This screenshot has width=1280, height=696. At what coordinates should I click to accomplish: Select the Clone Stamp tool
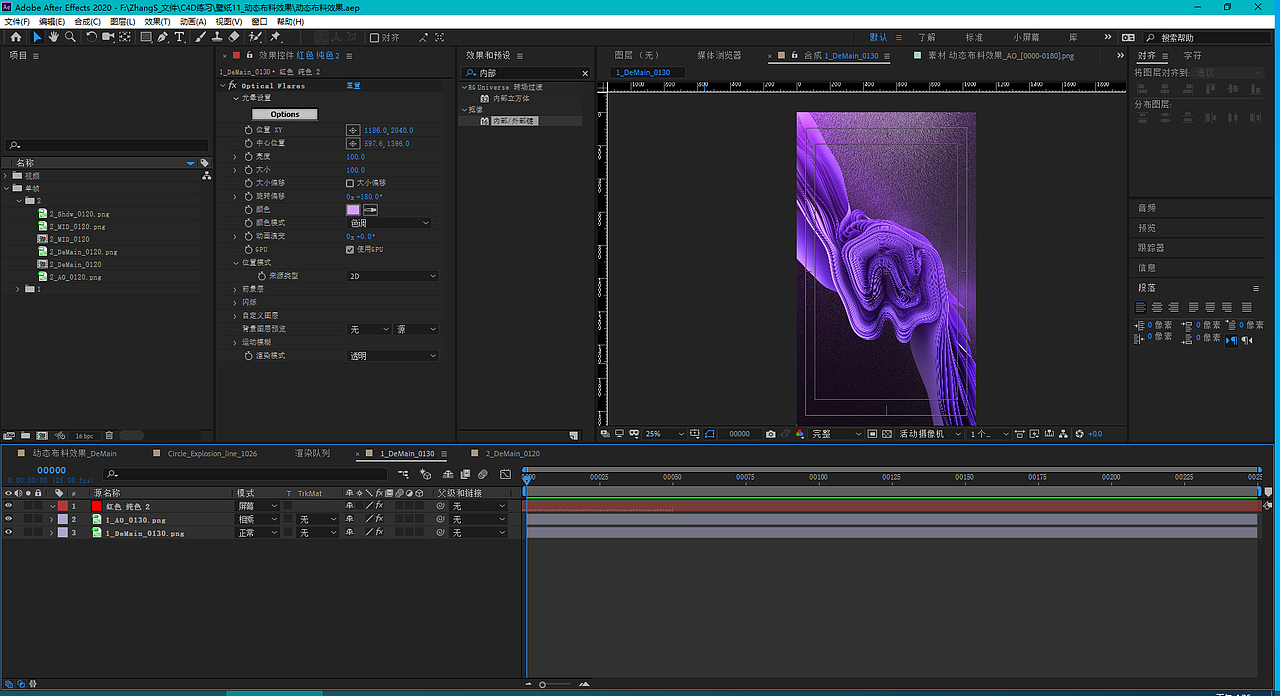(x=218, y=37)
